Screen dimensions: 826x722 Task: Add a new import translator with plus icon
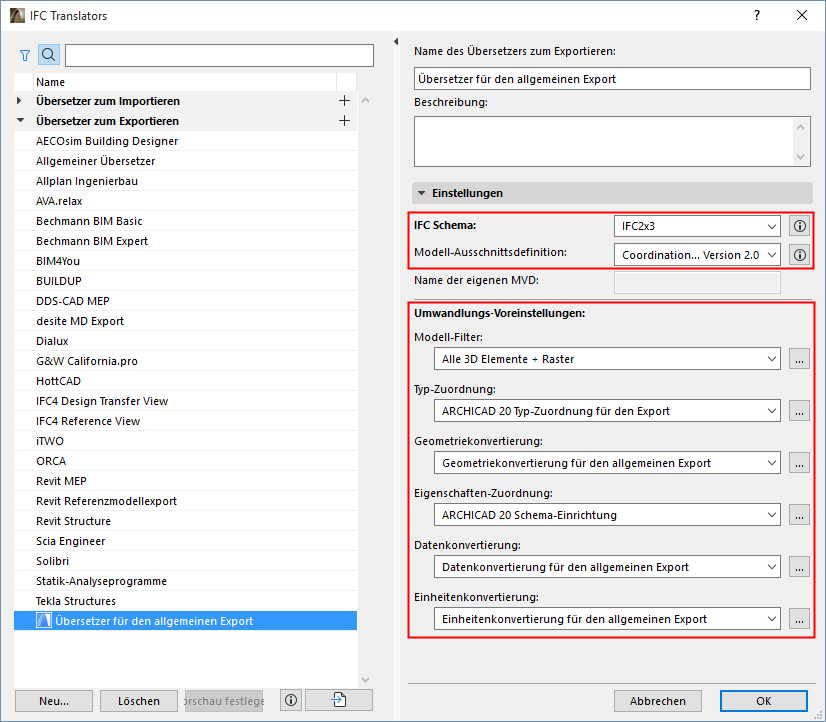[x=344, y=101]
